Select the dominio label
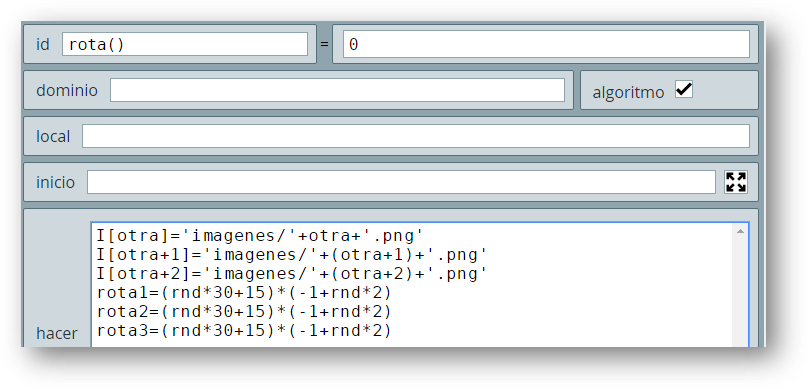 (x=67, y=91)
